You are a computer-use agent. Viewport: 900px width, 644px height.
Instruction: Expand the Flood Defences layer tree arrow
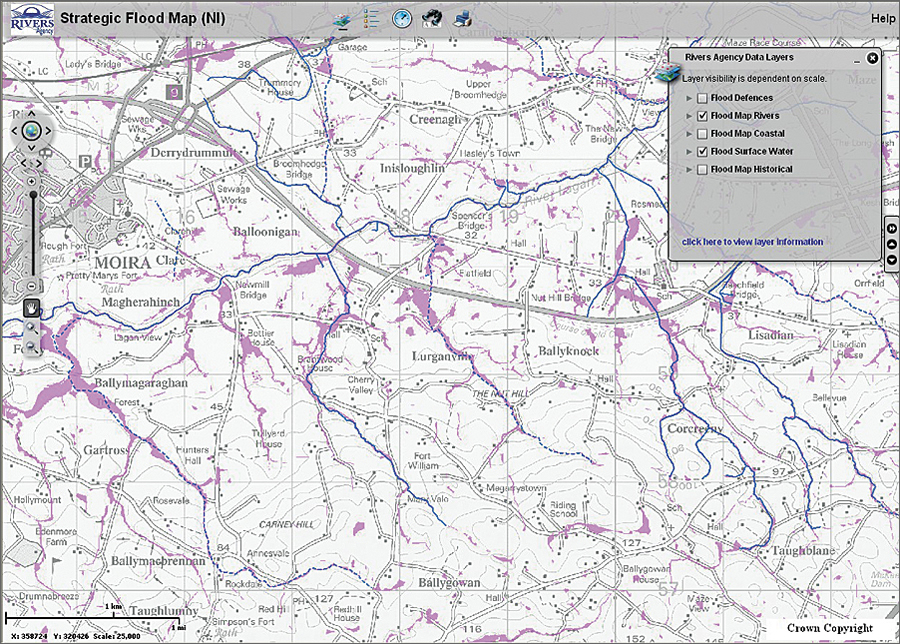click(x=689, y=98)
